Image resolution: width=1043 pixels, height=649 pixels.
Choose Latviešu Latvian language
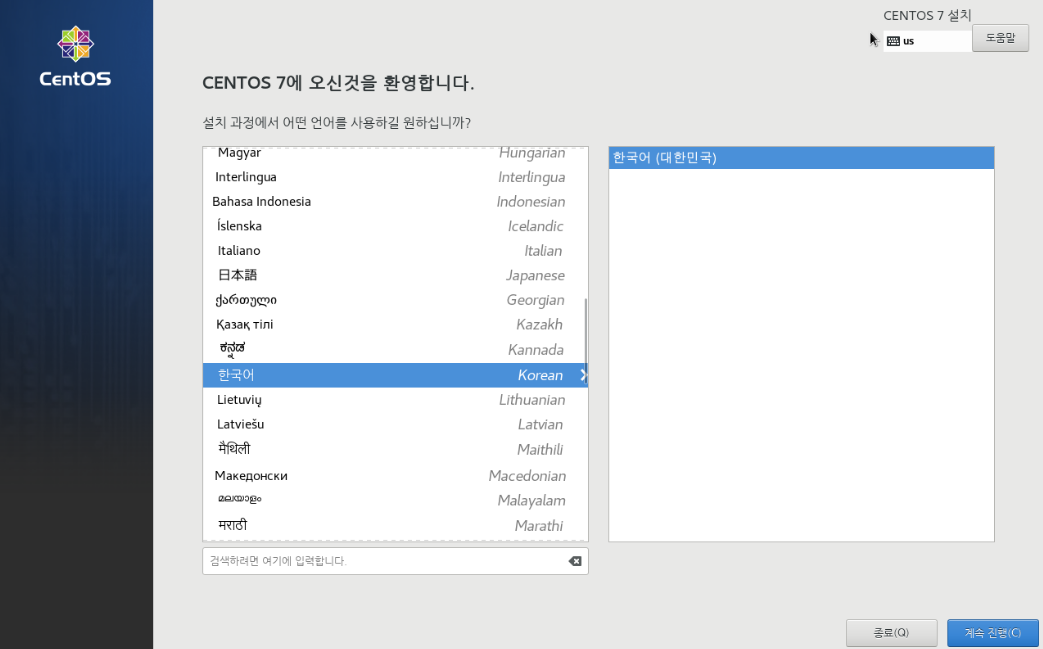395,424
